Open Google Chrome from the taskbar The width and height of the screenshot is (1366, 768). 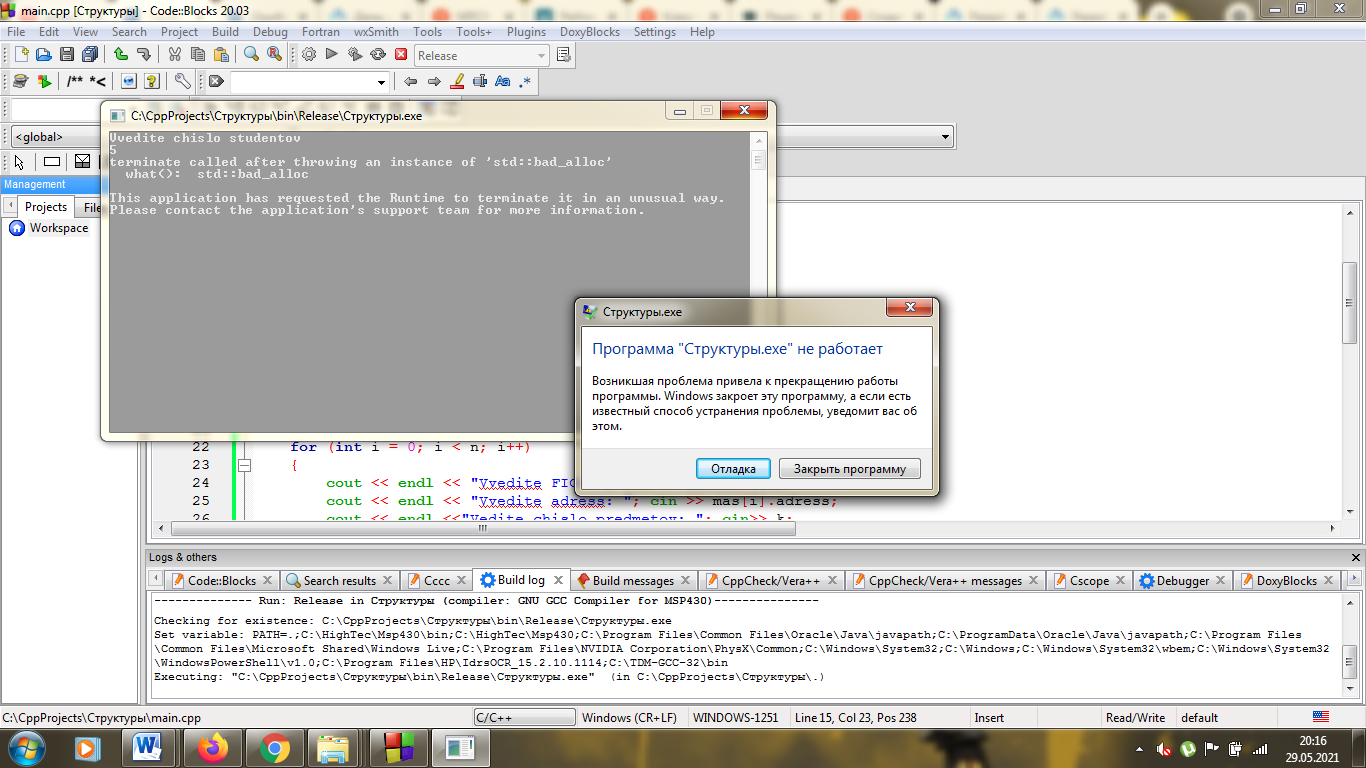click(275, 747)
